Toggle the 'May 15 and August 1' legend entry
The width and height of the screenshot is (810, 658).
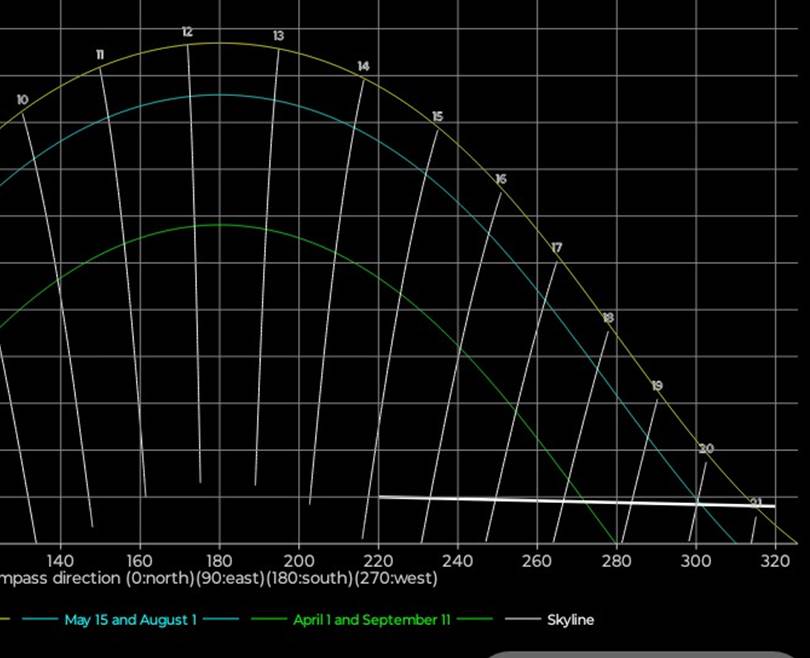(130, 620)
